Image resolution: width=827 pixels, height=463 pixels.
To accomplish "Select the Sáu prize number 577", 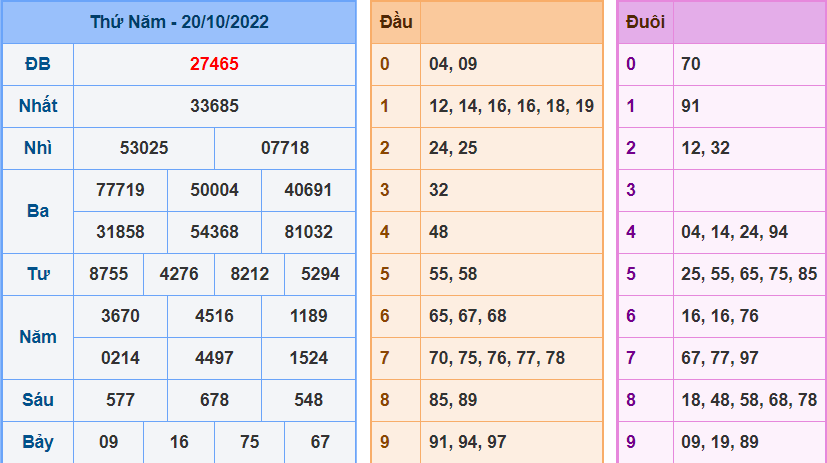I will click(120, 400).
